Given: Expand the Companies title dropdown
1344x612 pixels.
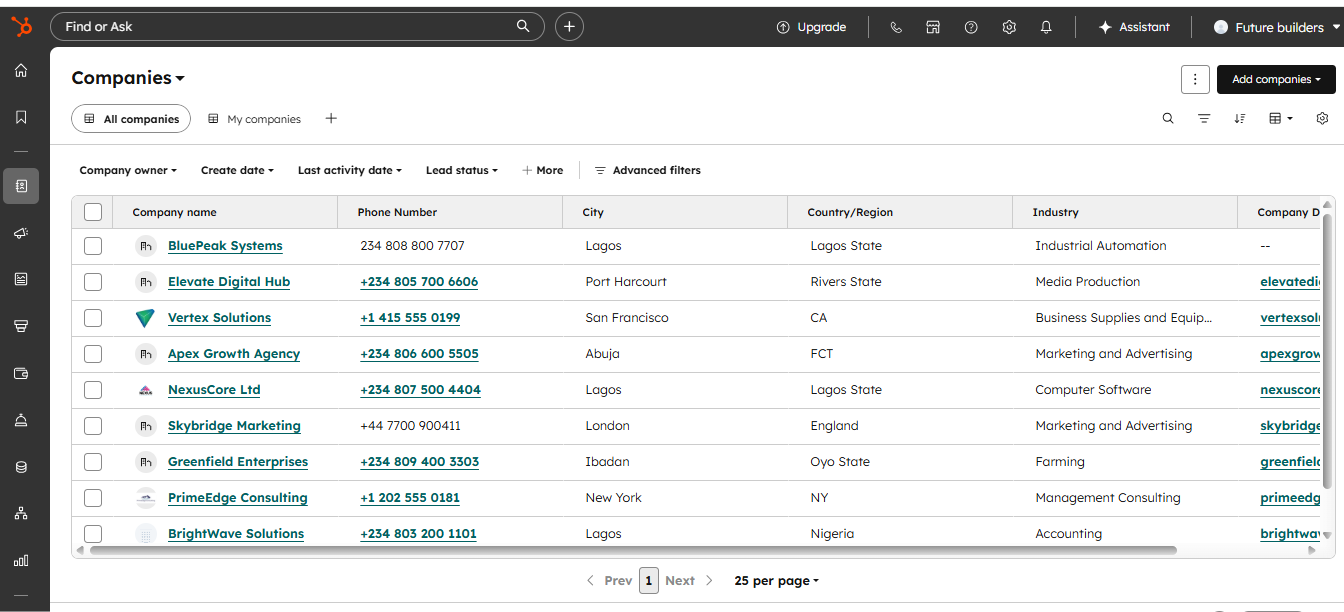Looking at the screenshot, I should 128,78.
